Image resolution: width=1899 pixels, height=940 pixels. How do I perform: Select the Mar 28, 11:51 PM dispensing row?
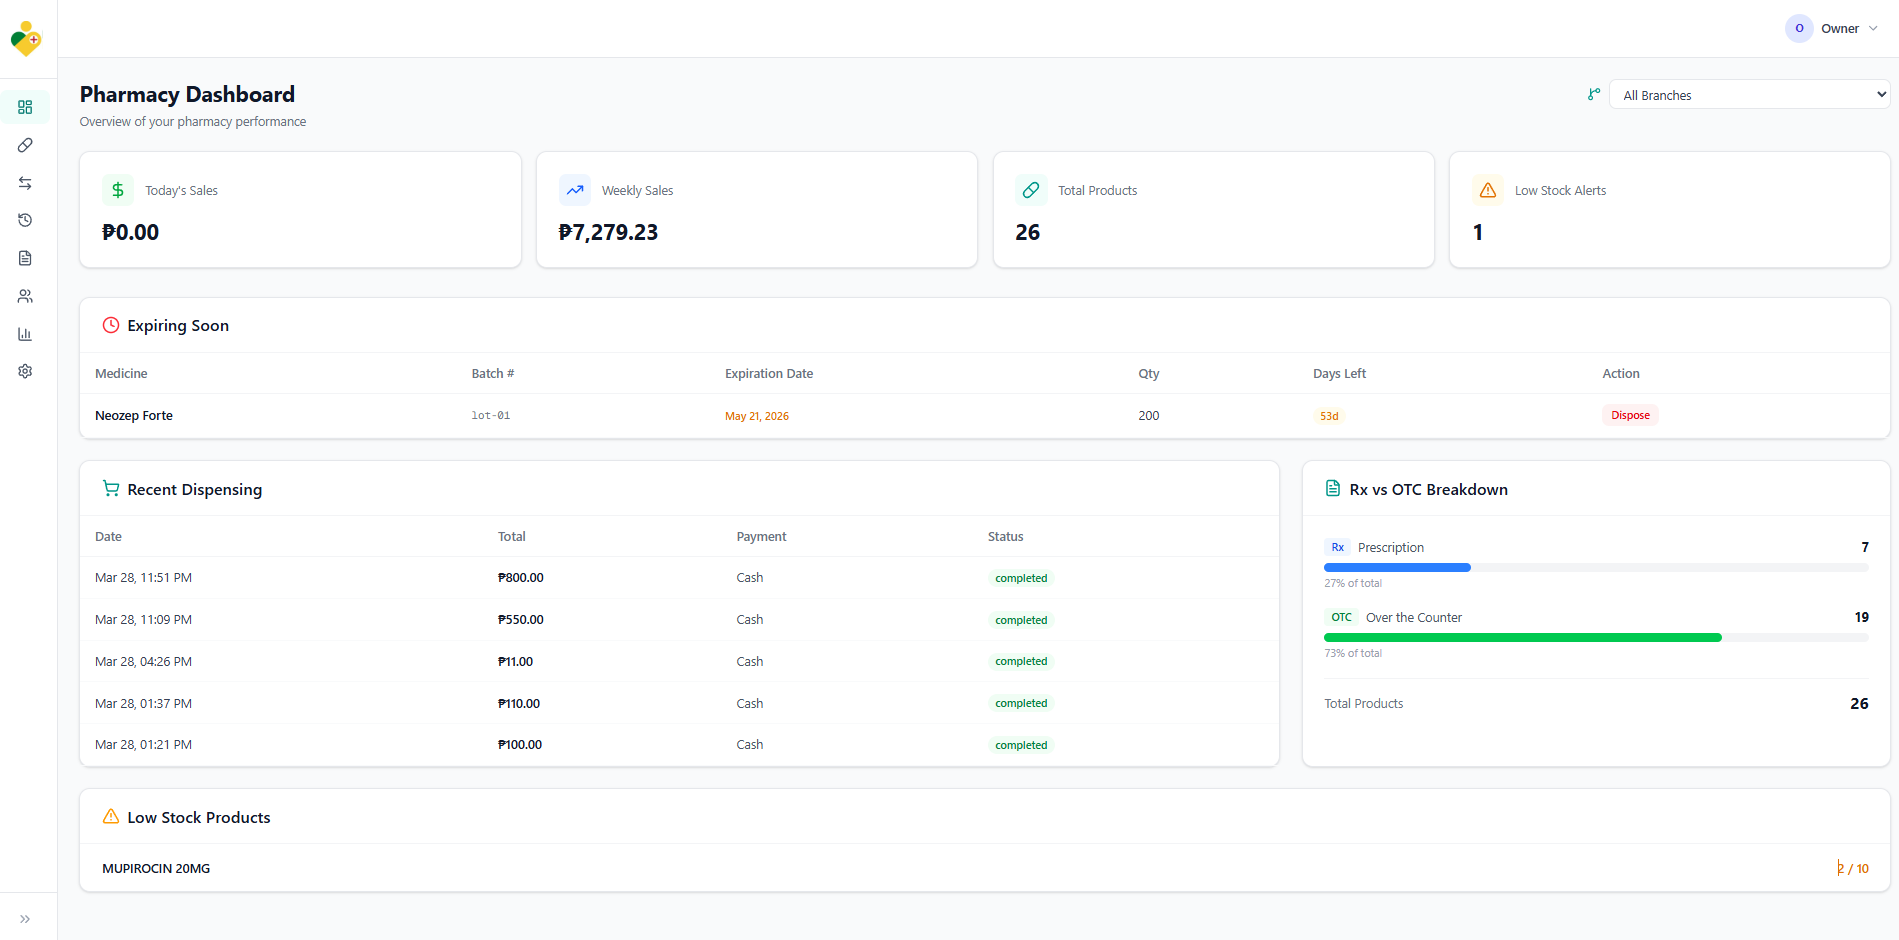[678, 578]
